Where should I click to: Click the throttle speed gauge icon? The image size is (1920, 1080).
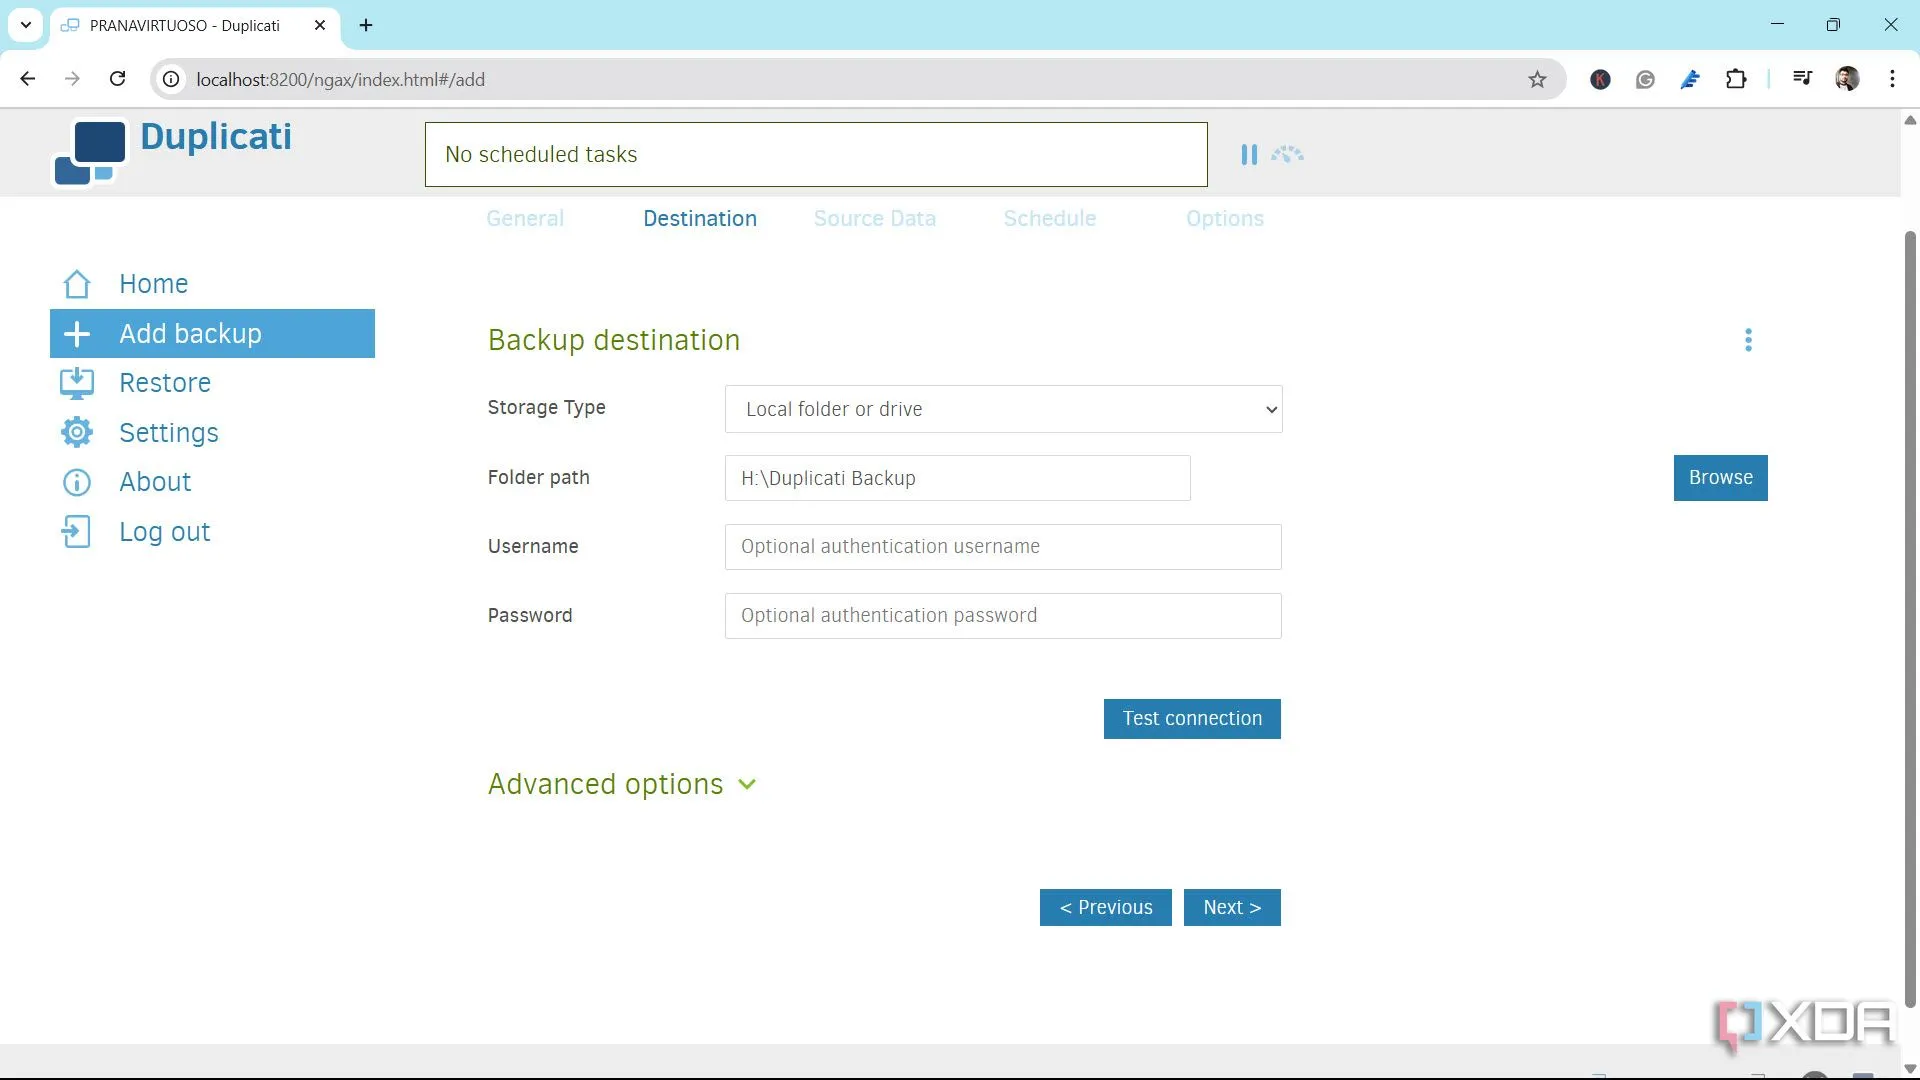coord(1288,155)
